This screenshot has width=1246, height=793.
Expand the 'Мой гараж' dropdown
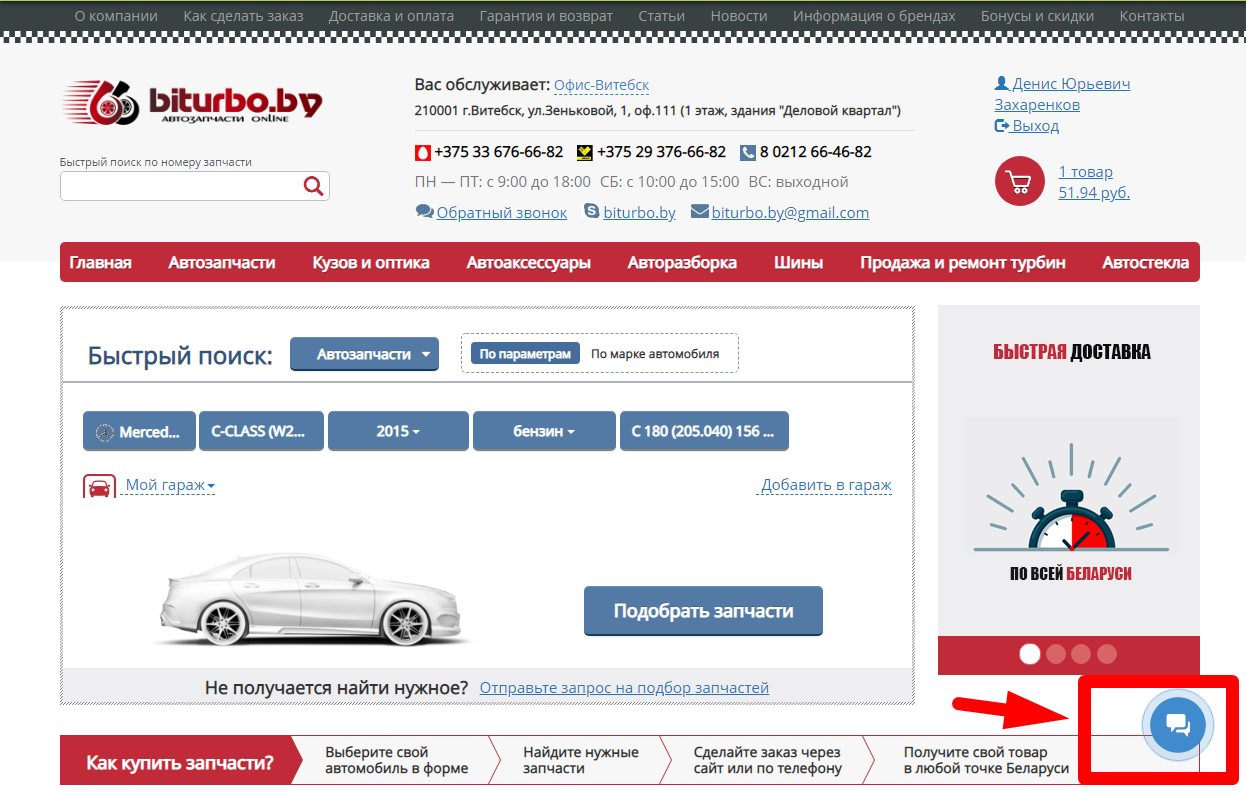tap(170, 486)
